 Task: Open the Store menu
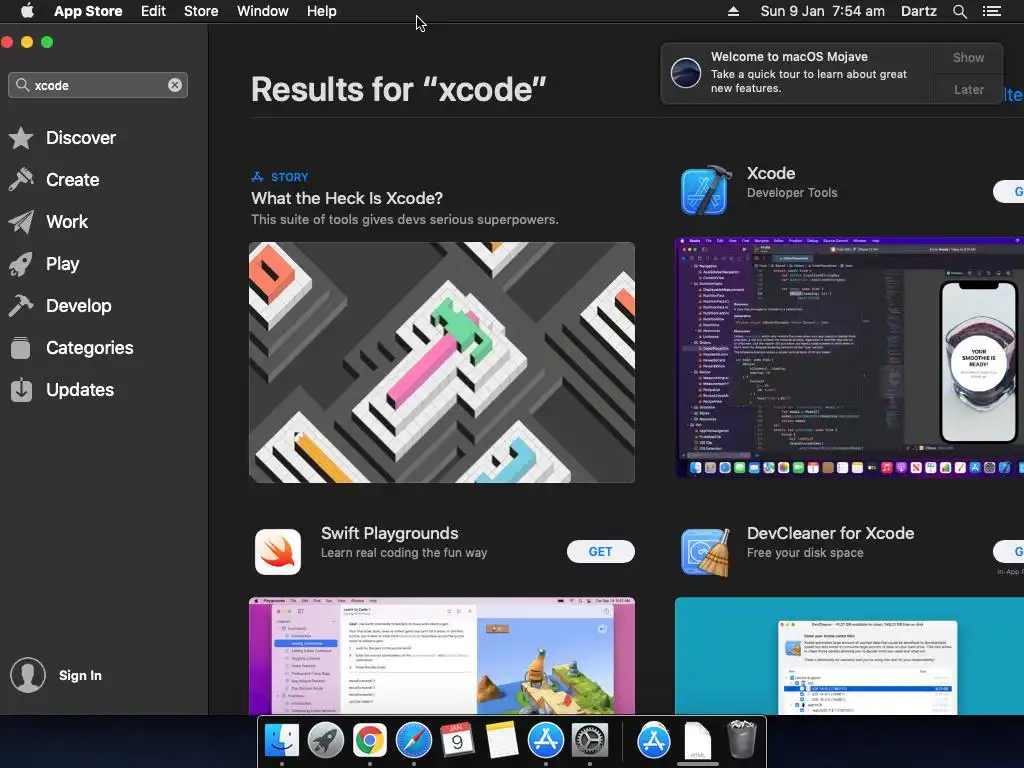tap(201, 11)
